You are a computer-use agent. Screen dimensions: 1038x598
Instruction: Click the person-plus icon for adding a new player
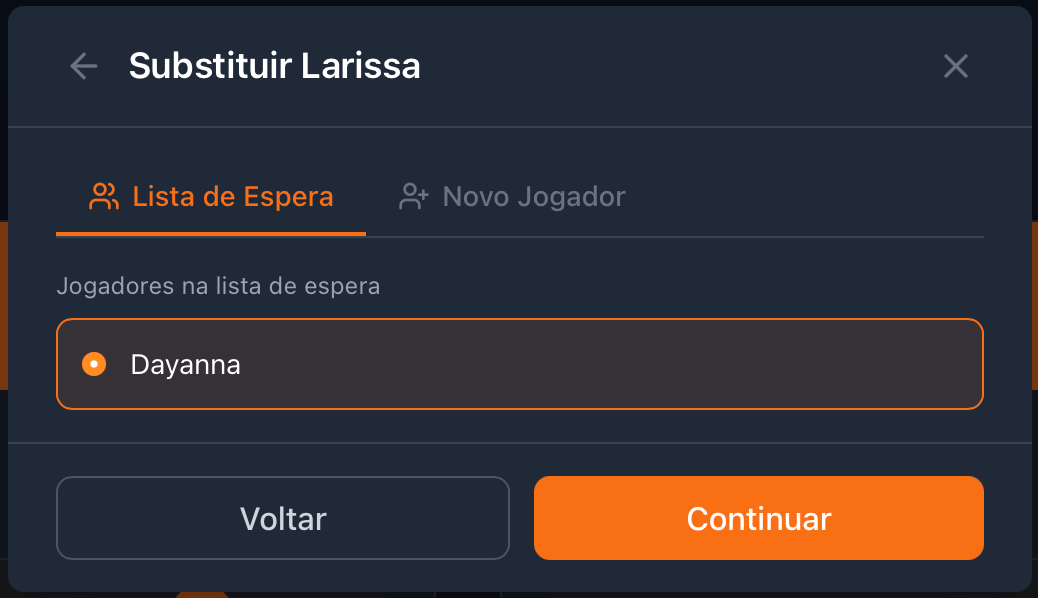point(412,196)
